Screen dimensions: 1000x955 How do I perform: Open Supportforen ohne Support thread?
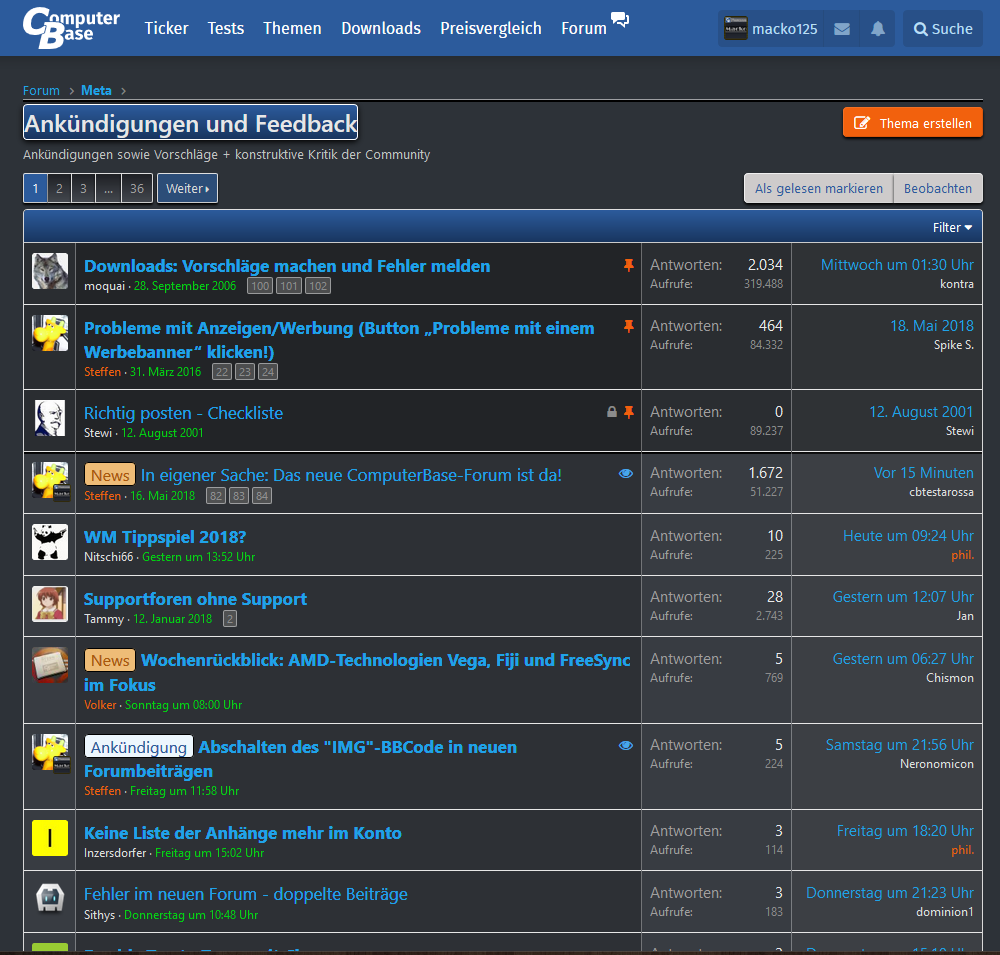[195, 599]
